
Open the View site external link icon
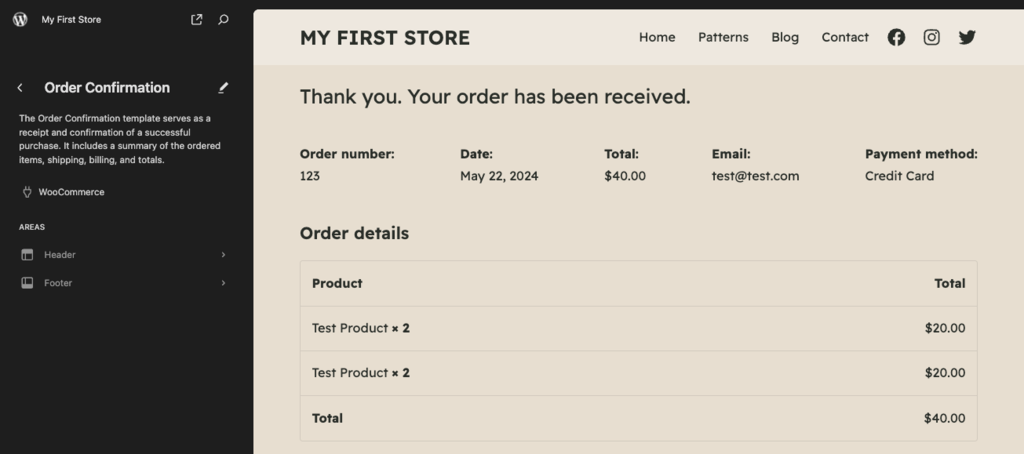click(196, 19)
